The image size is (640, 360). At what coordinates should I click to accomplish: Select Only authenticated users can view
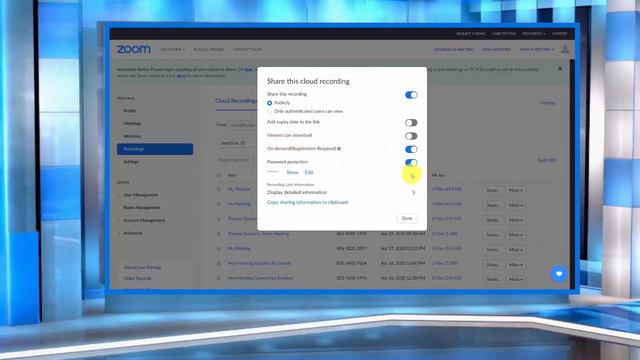(269, 111)
